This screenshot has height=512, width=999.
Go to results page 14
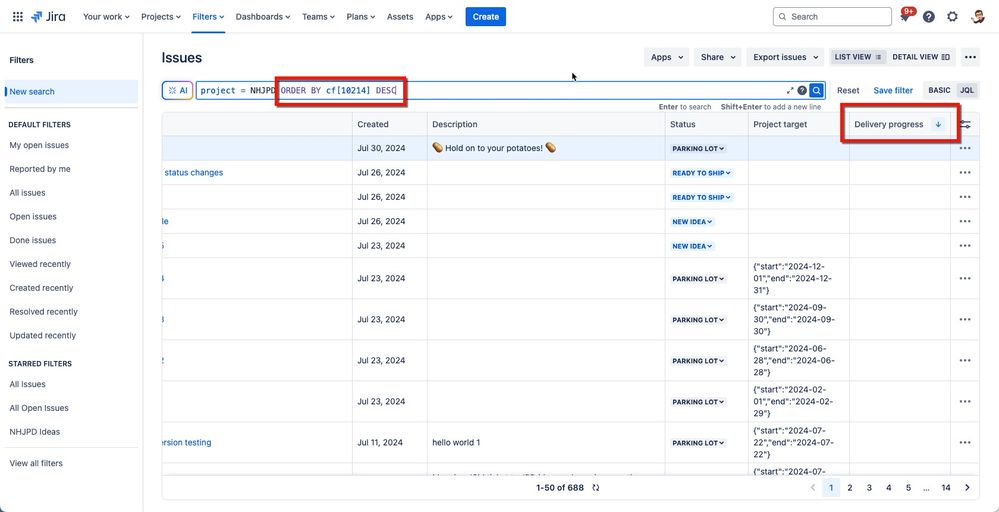point(946,488)
